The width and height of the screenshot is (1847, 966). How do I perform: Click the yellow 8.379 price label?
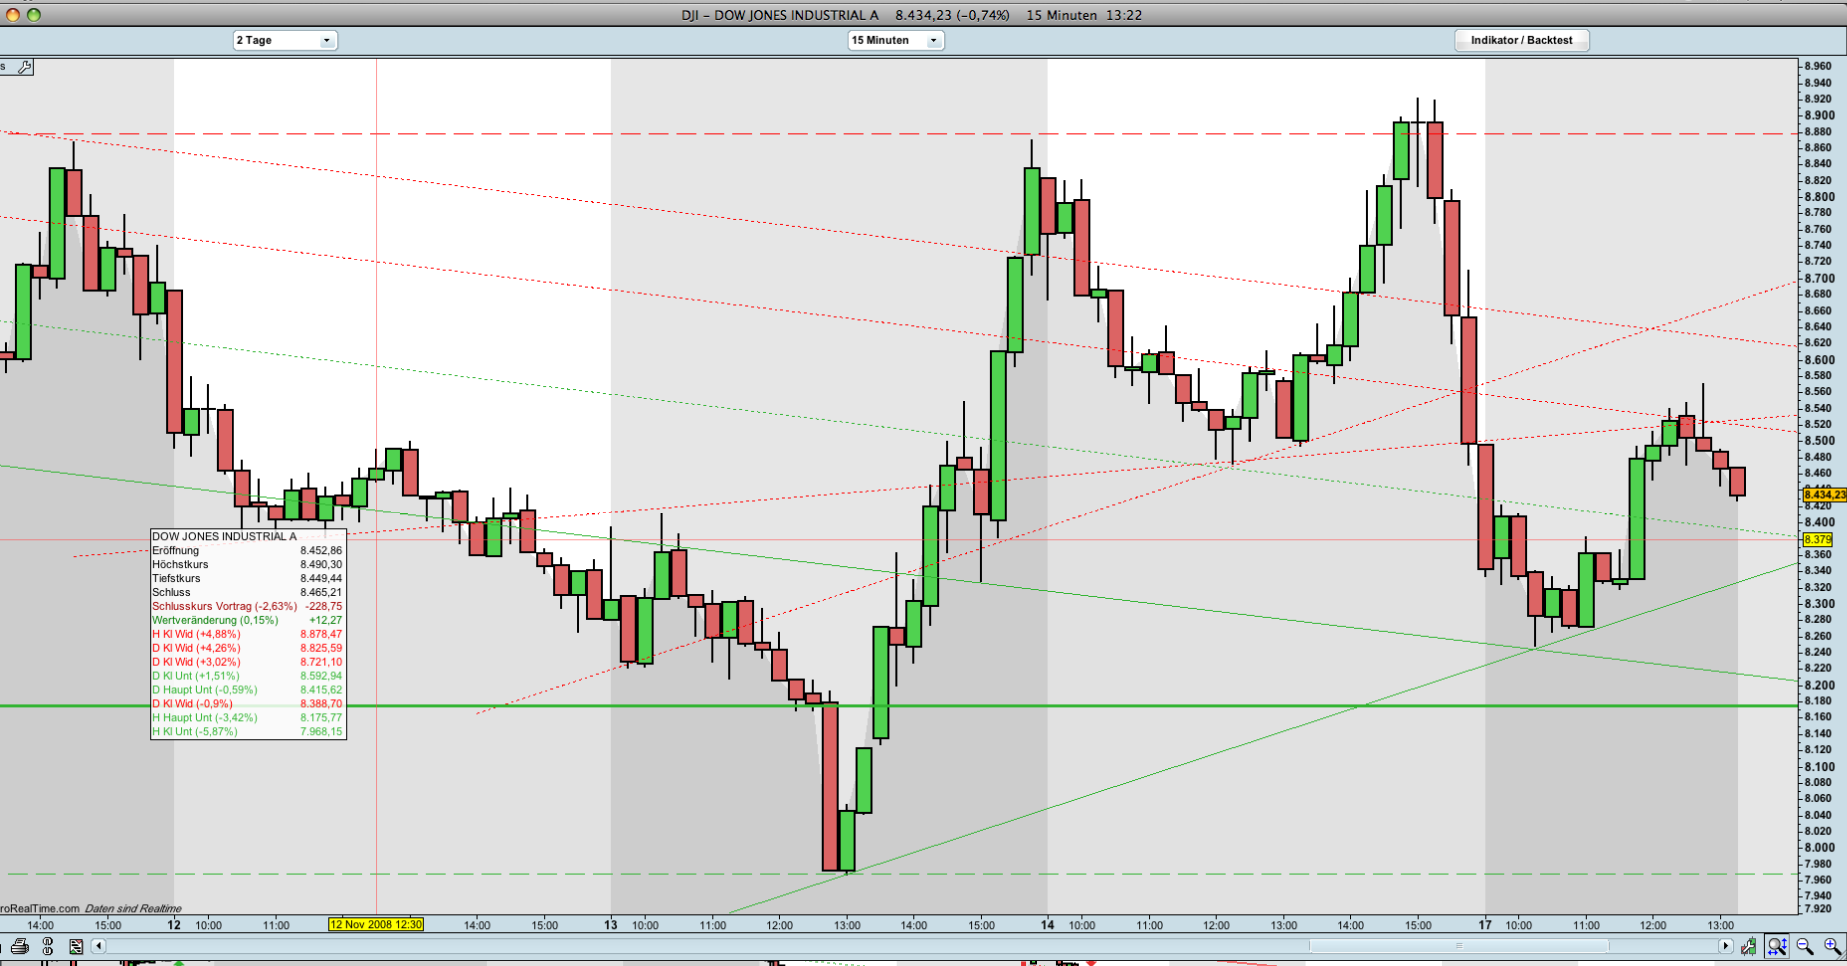click(1817, 540)
